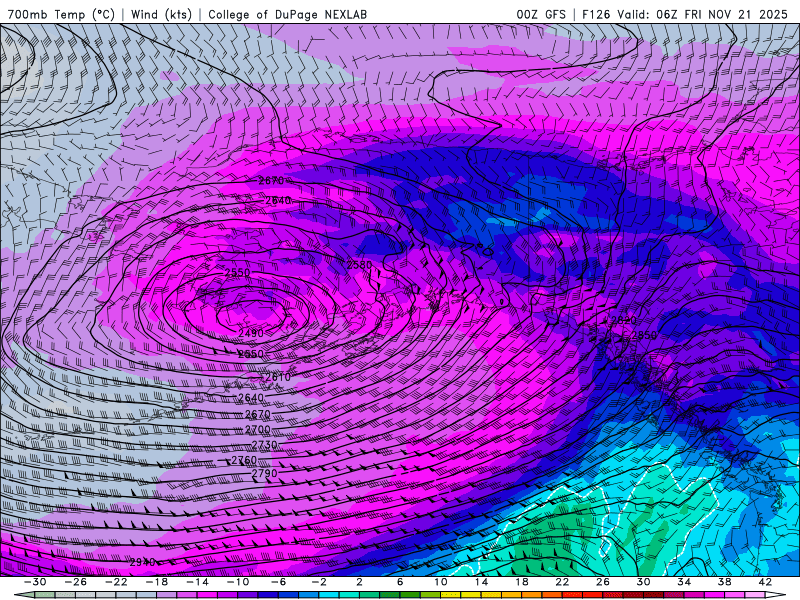Click the 2940 height contour label
The height and width of the screenshot is (600, 800).
coord(142,562)
